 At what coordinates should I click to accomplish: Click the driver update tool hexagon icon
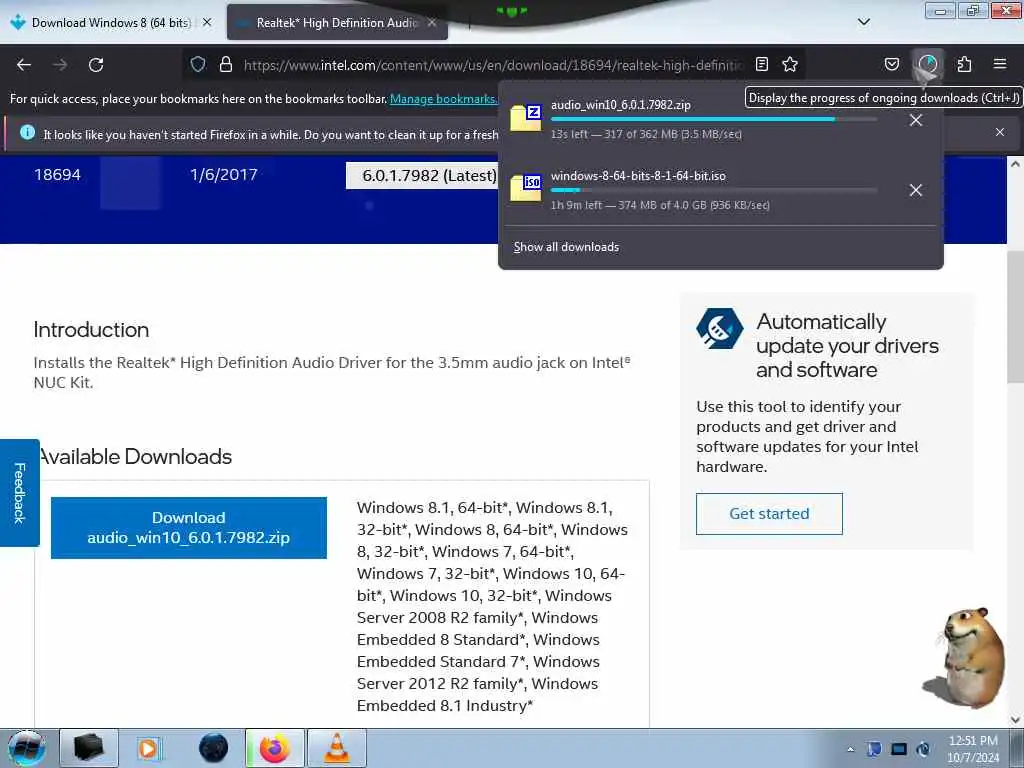[720, 328]
